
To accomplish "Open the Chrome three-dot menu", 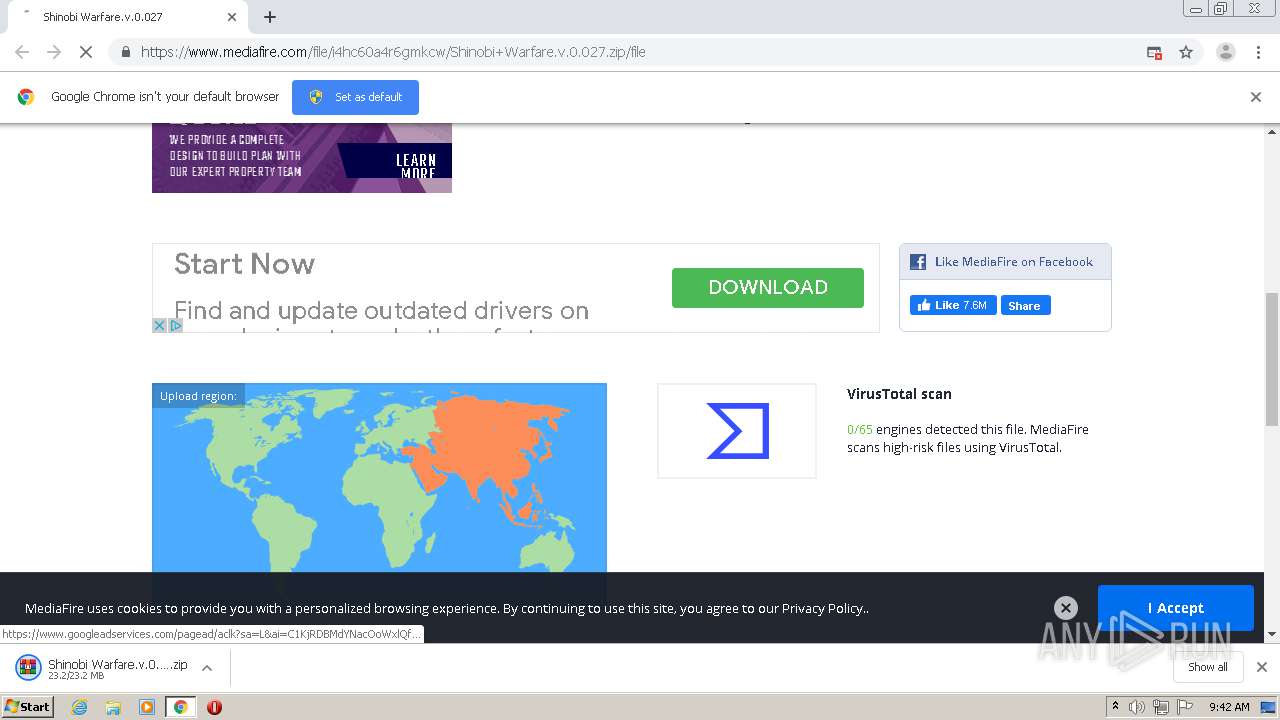I will 1258,52.
